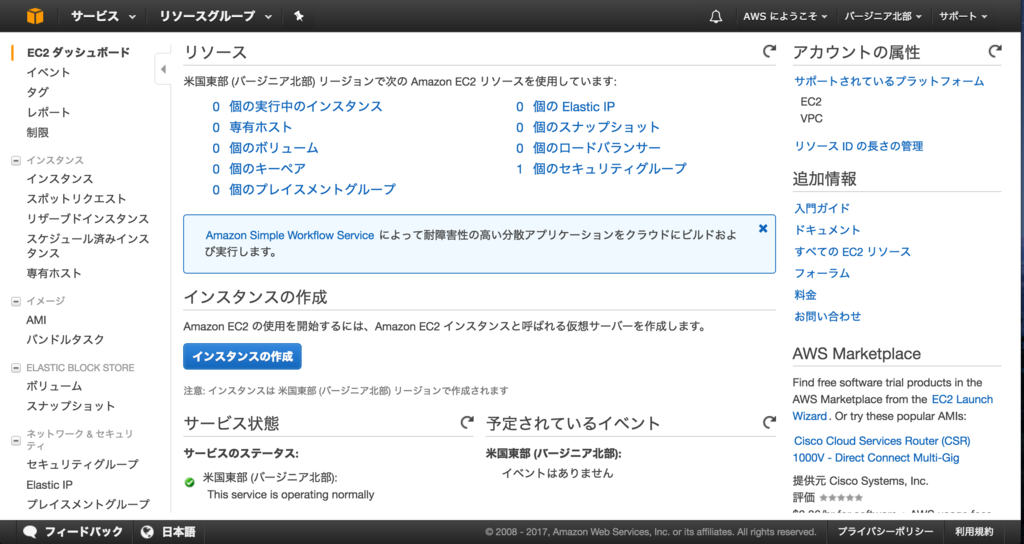
Task: Open リザーブドインスタンス in the sidebar
Action: click(x=88, y=219)
